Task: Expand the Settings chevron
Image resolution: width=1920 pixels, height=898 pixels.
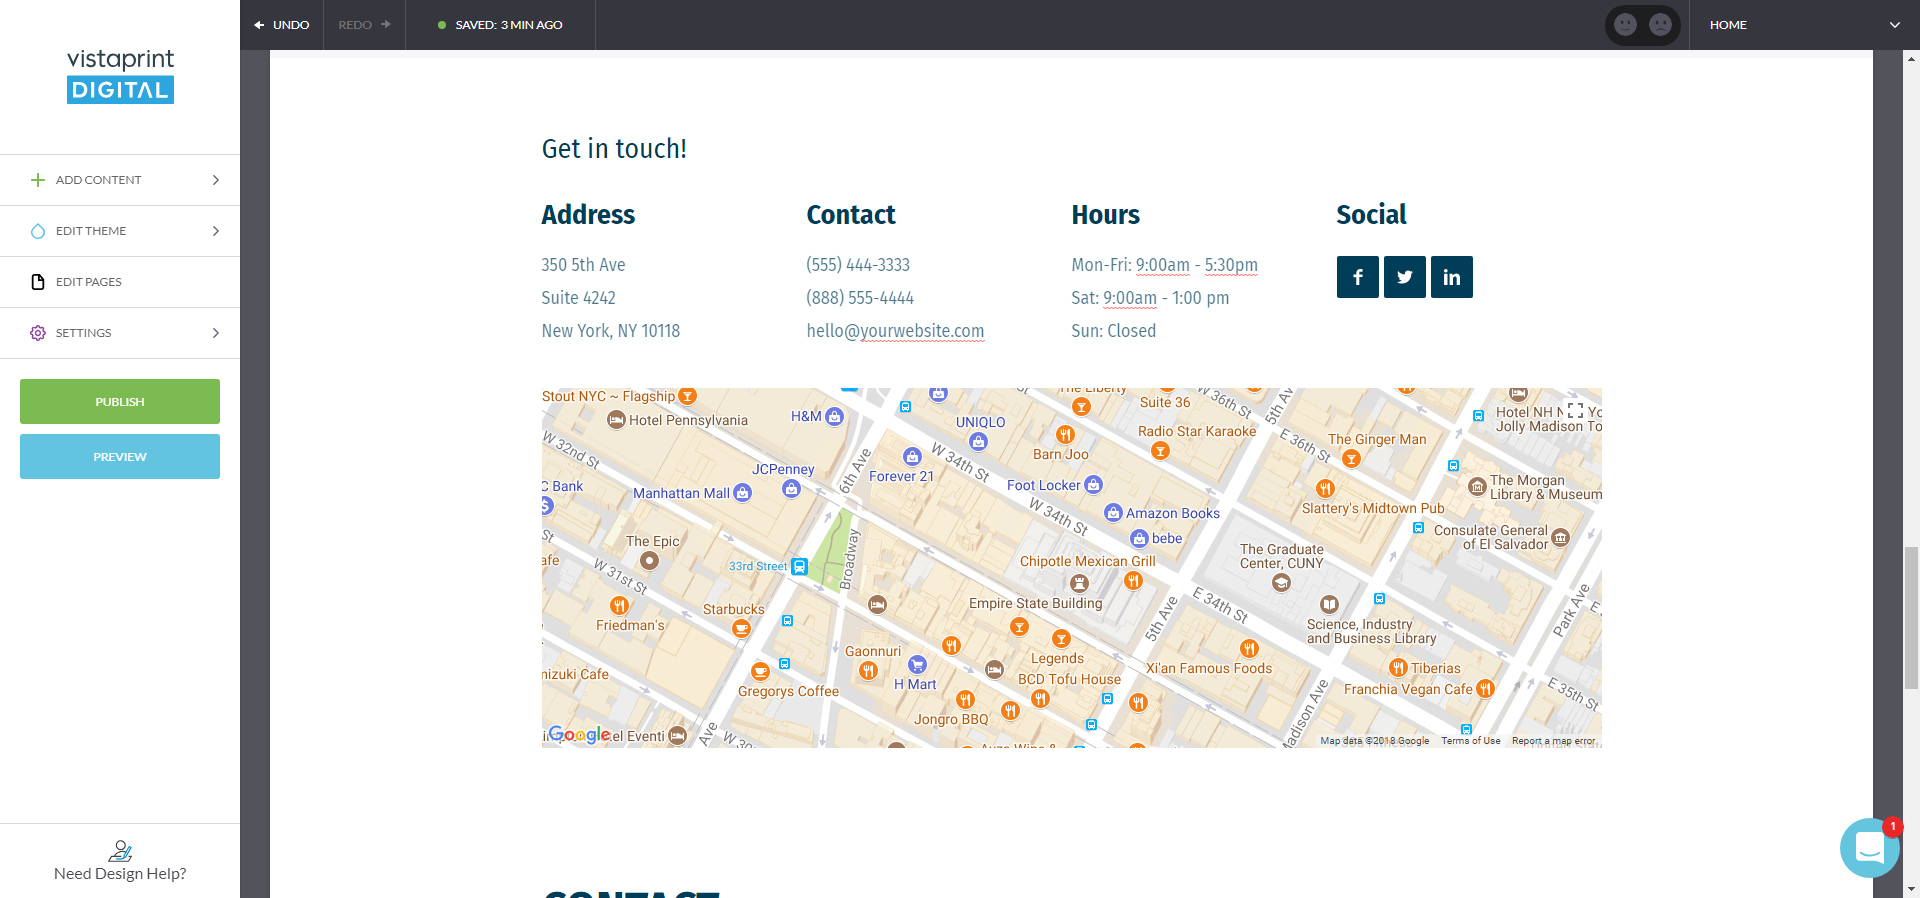Action: [216, 333]
